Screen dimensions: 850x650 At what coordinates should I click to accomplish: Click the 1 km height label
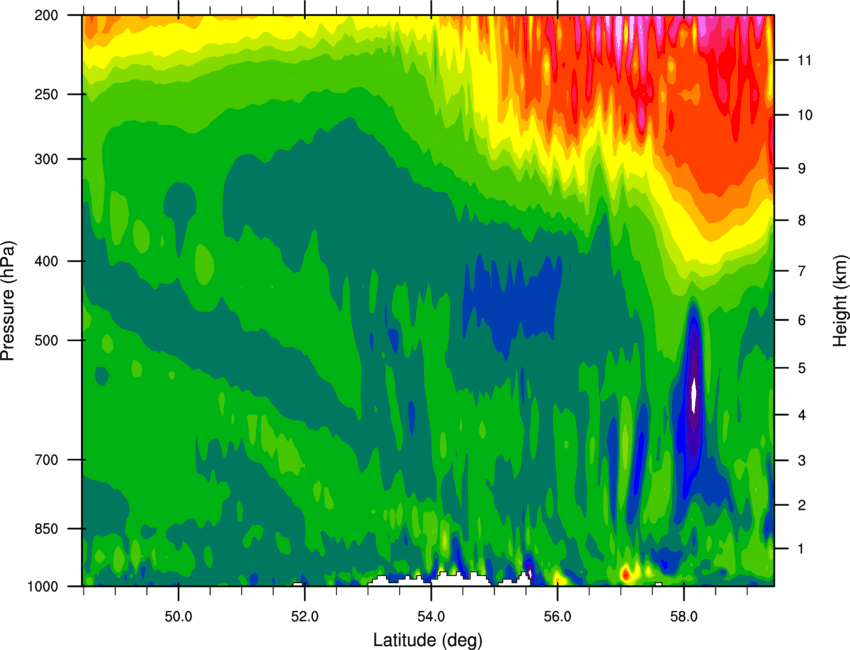[x=801, y=549]
